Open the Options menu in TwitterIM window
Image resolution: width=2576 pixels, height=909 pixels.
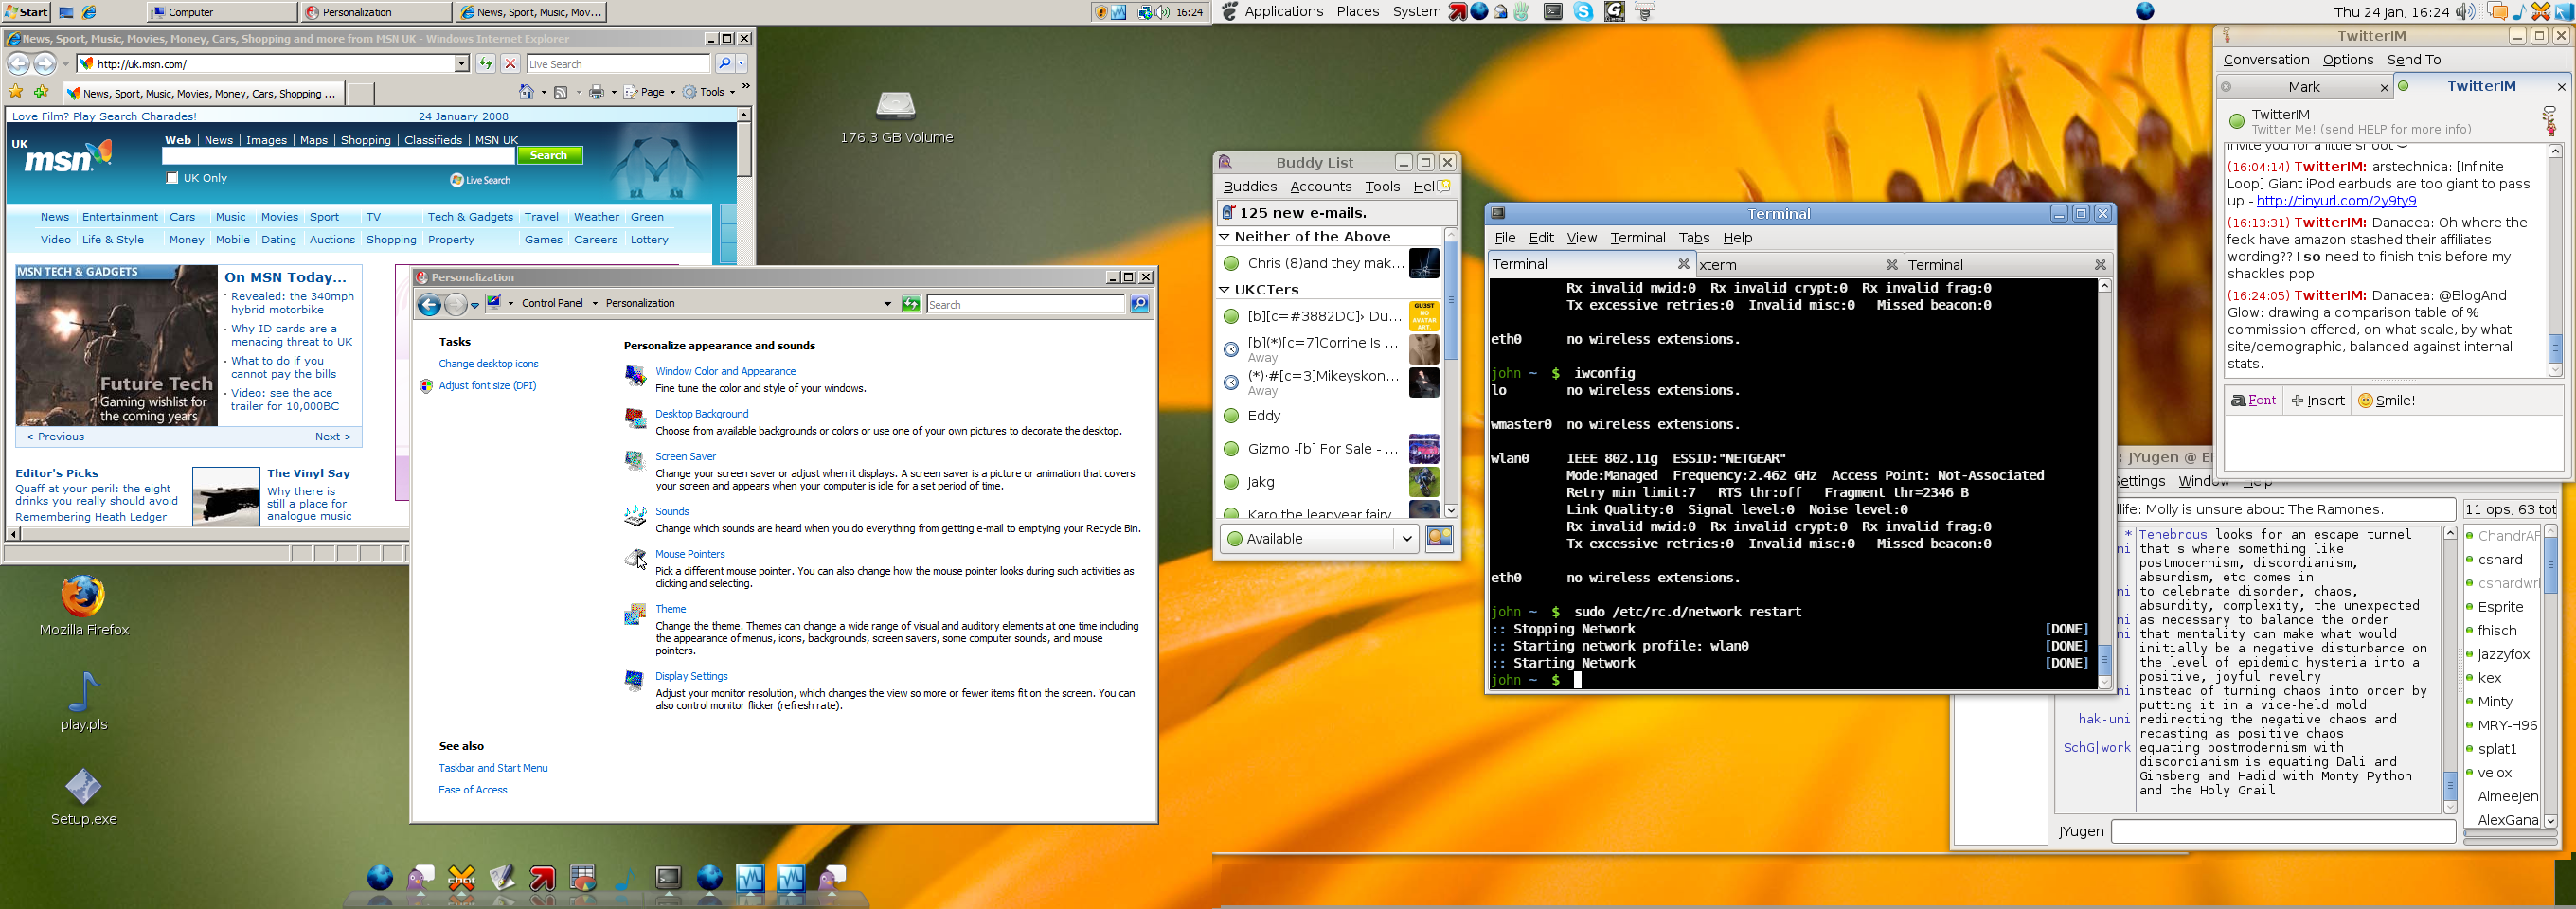[2348, 60]
